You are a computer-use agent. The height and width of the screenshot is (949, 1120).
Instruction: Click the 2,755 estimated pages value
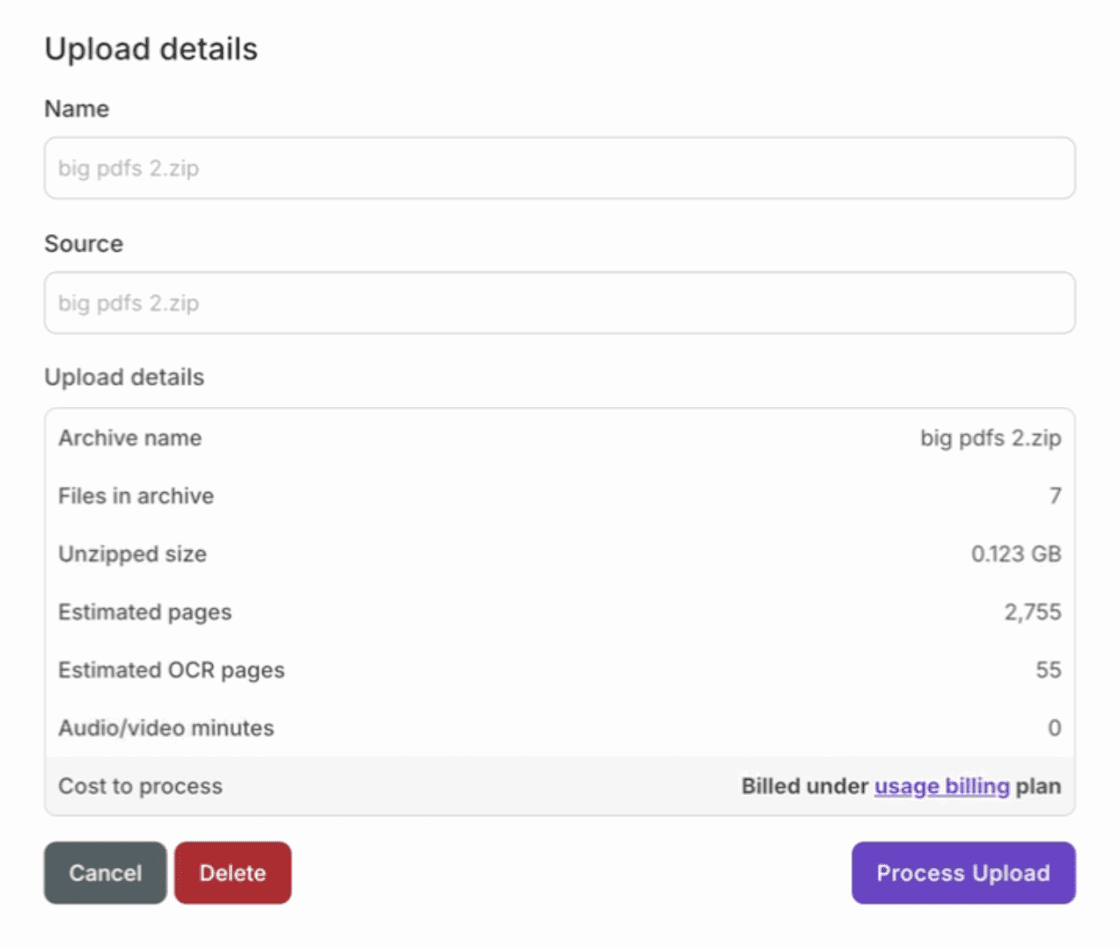pyautogui.click(x=1033, y=612)
